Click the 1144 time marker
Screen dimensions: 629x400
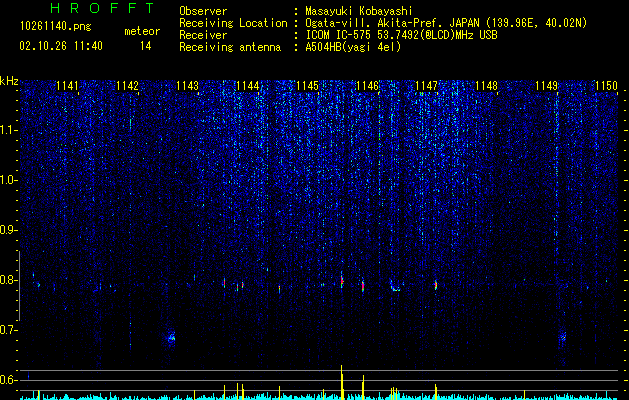click(x=248, y=86)
